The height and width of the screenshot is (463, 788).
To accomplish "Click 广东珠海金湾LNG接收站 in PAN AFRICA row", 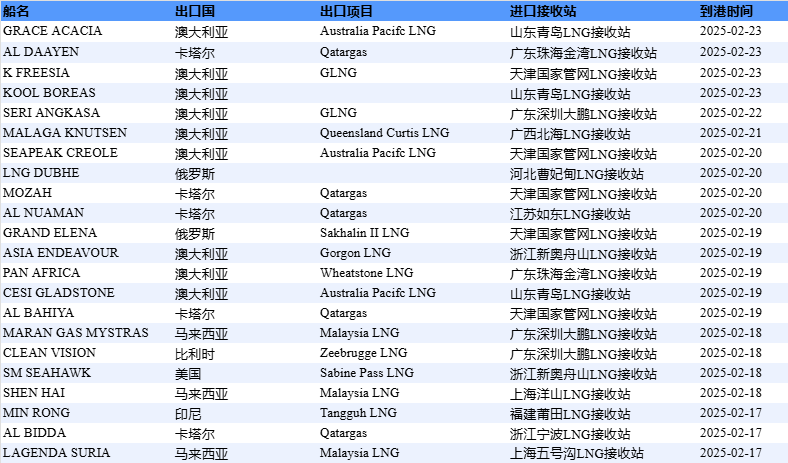I will pos(583,274).
